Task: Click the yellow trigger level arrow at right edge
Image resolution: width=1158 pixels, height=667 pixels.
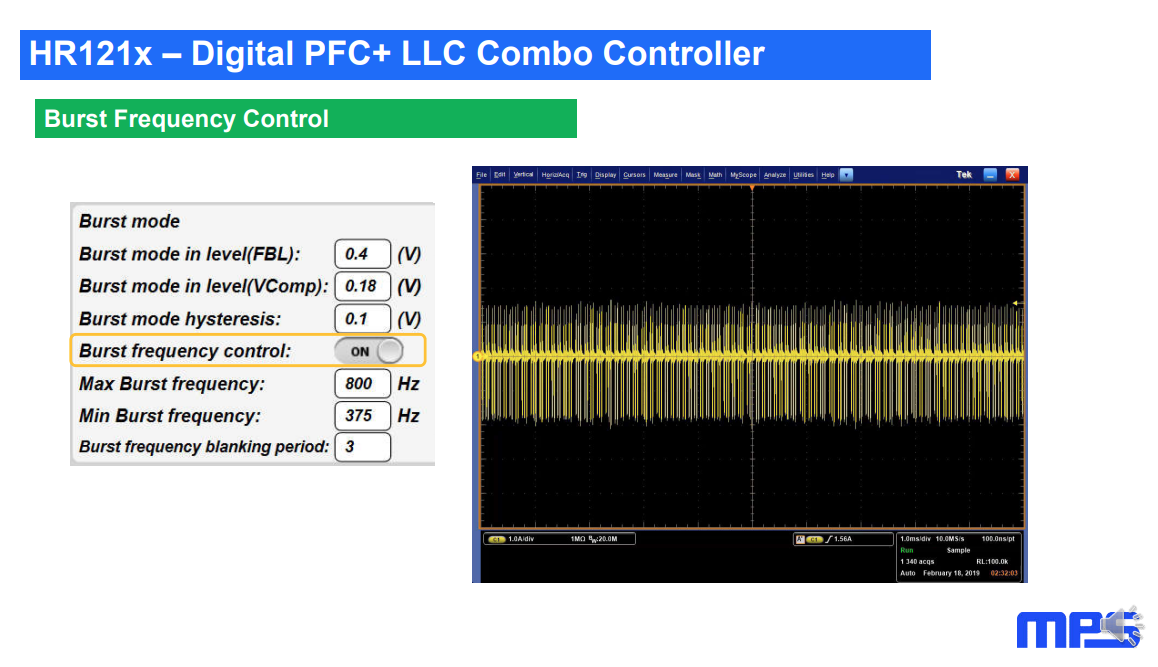Action: click(x=1017, y=303)
